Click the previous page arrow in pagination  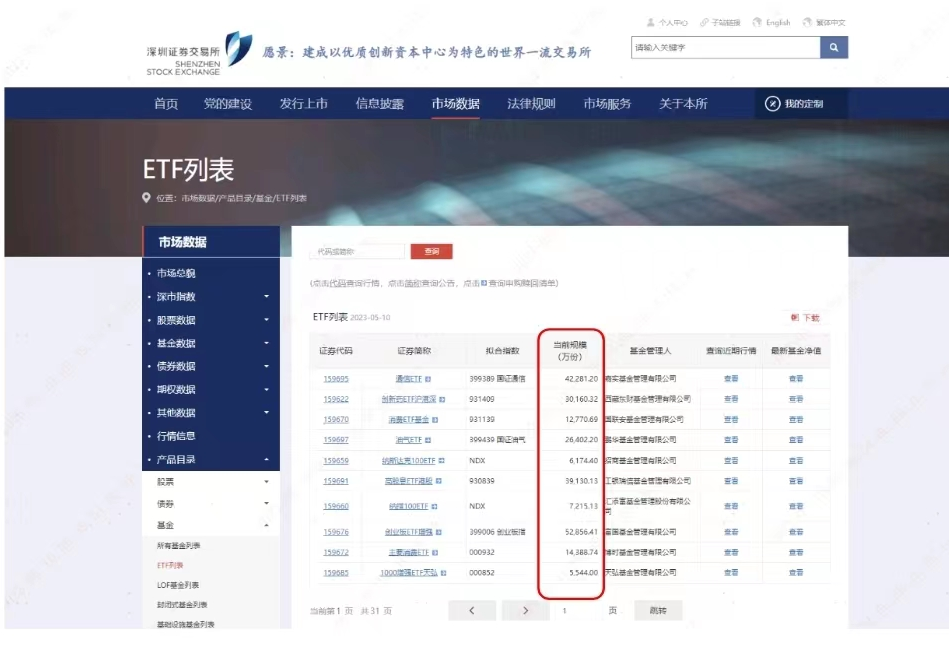point(471,609)
